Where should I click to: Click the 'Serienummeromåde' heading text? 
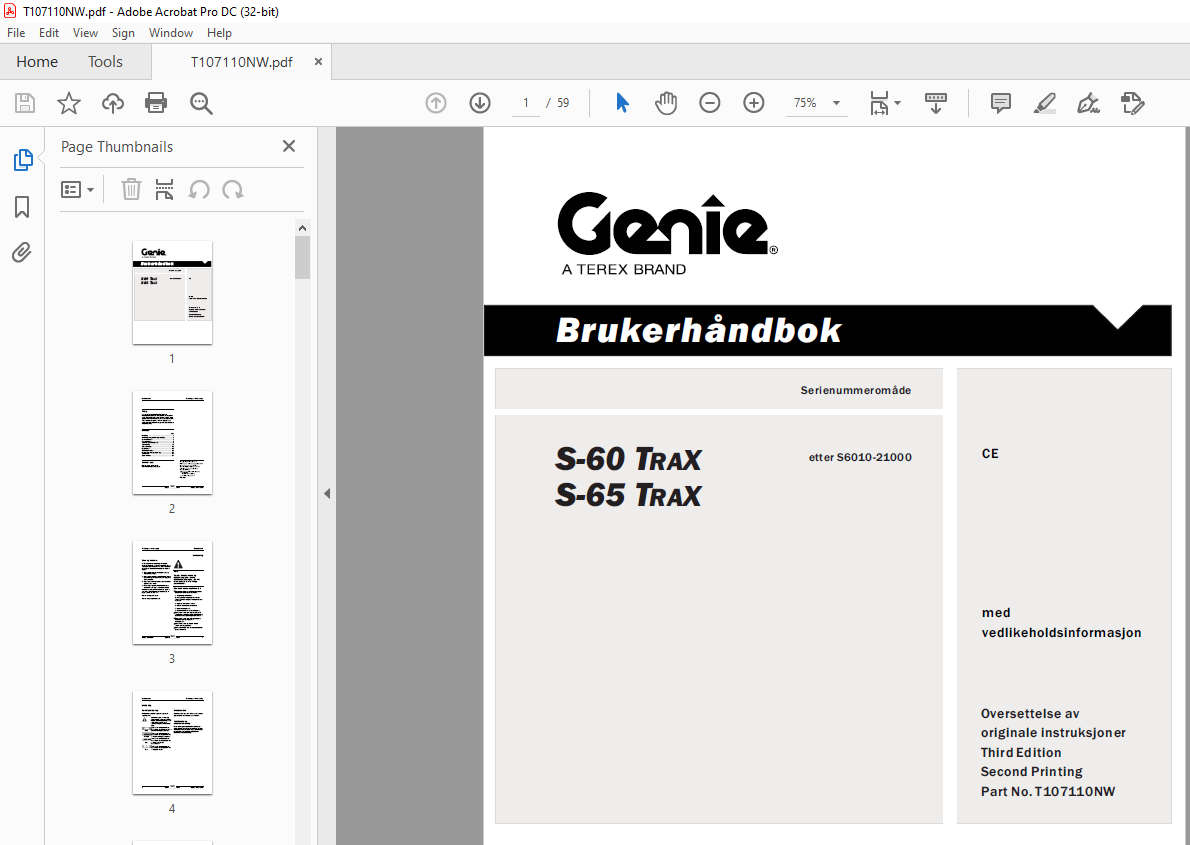click(856, 390)
